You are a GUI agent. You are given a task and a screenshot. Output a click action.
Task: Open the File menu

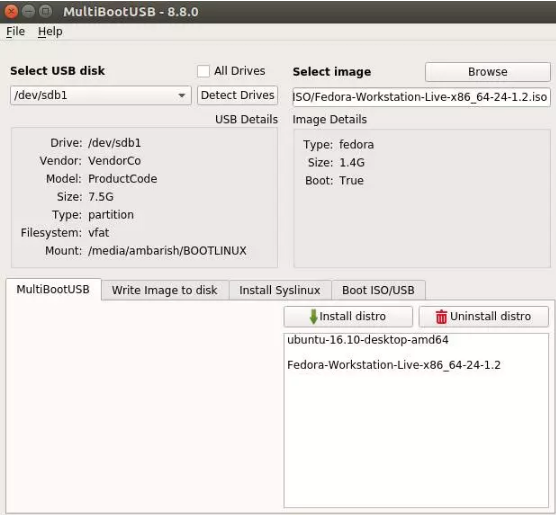[16, 31]
